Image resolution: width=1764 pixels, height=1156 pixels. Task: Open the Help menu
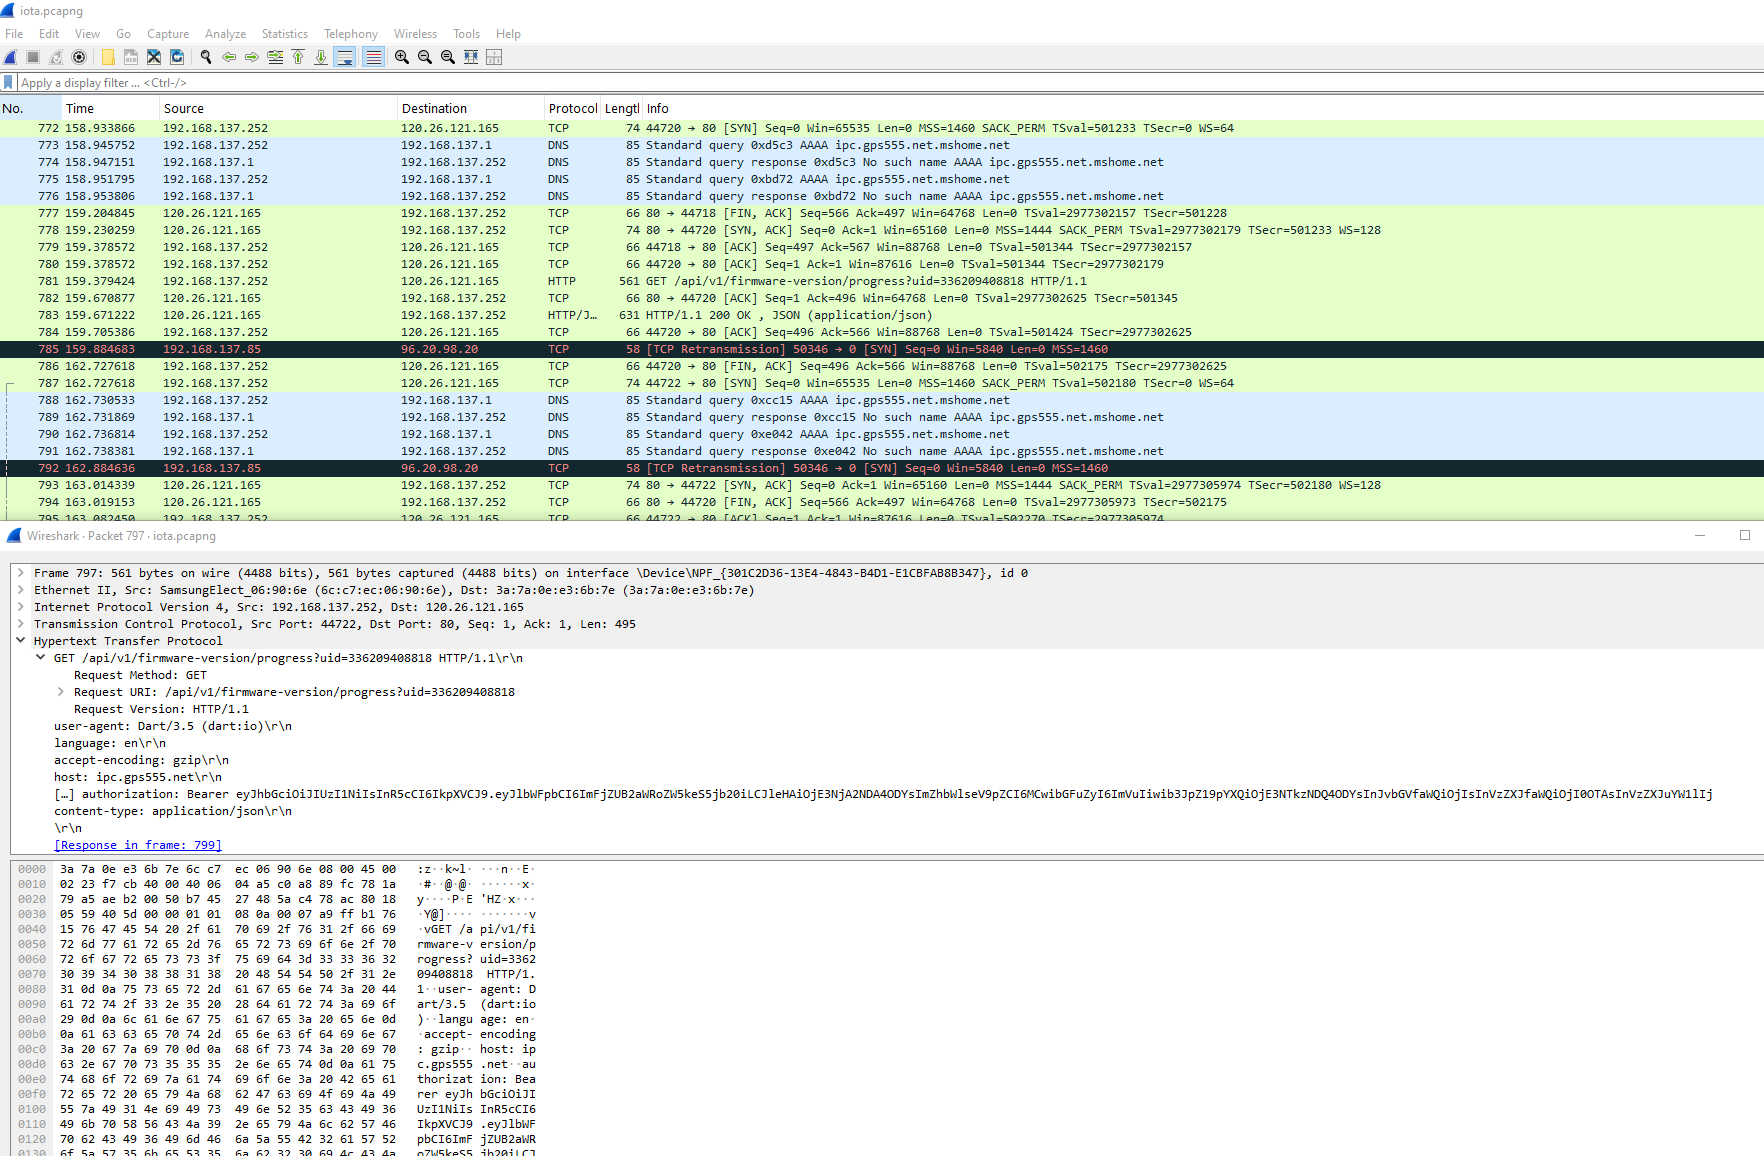tap(508, 34)
